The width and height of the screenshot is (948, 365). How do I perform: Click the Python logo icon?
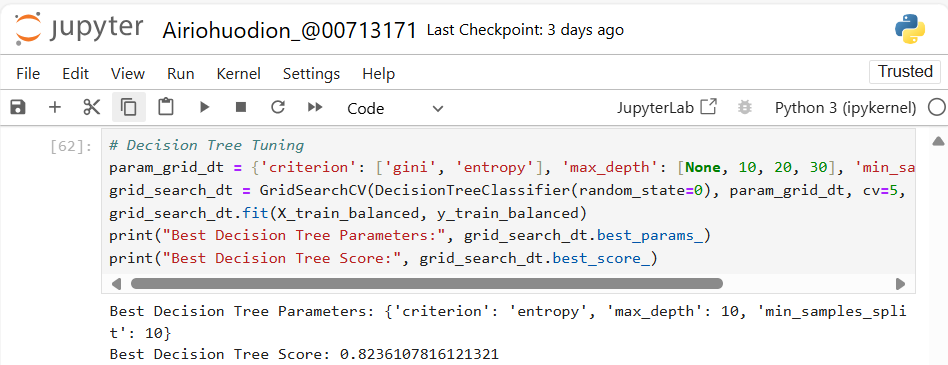pyautogui.click(x=910, y=29)
